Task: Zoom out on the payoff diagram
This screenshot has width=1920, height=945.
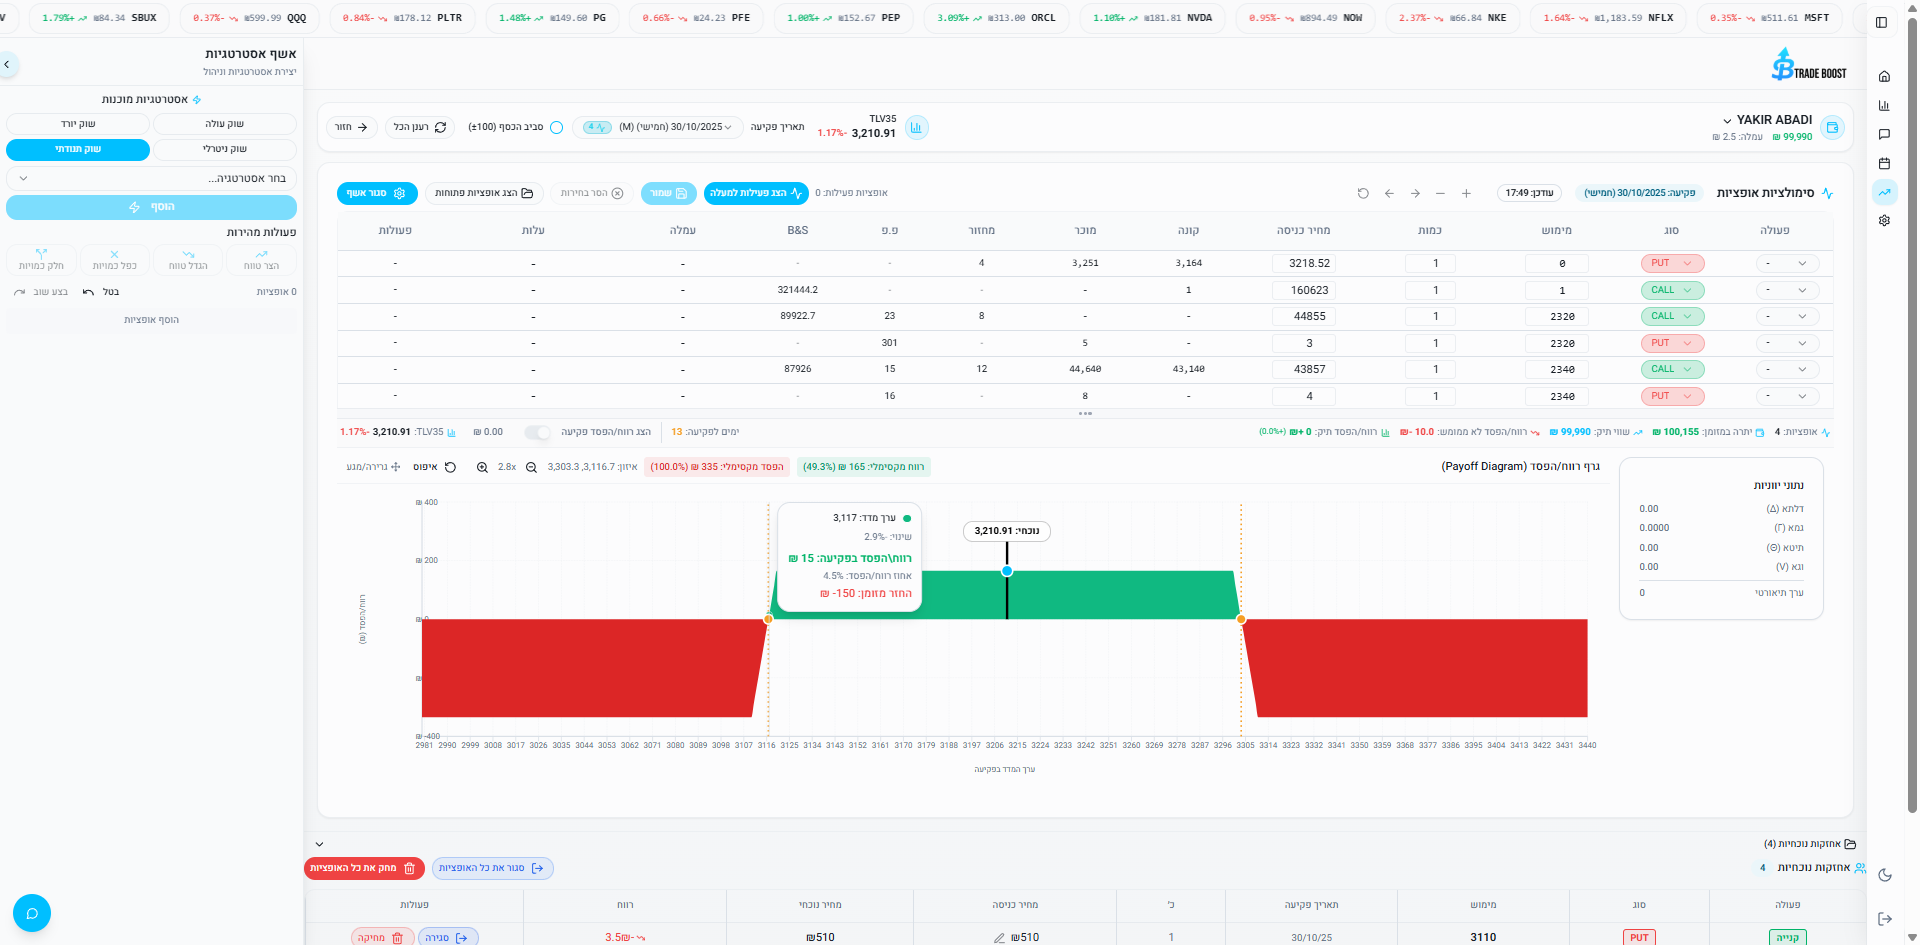Action: click(x=531, y=467)
